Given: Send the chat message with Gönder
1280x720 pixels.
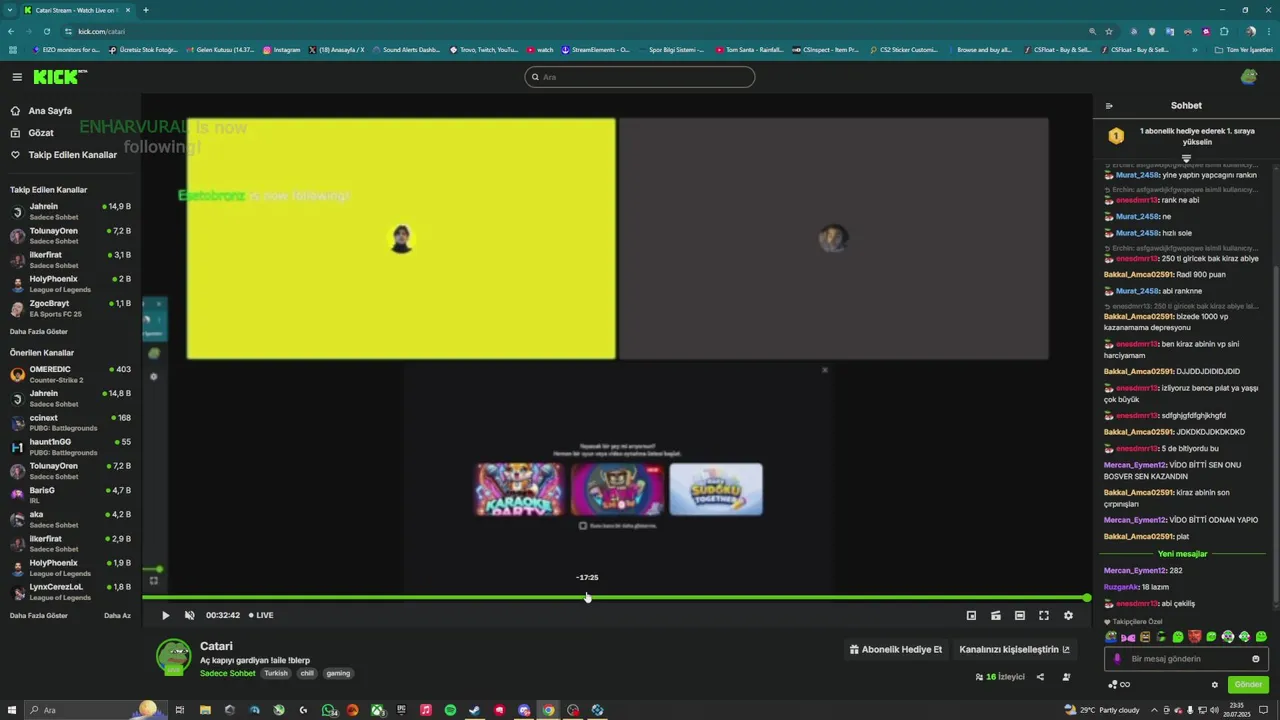Looking at the screenshot, I should point(1248,685).
